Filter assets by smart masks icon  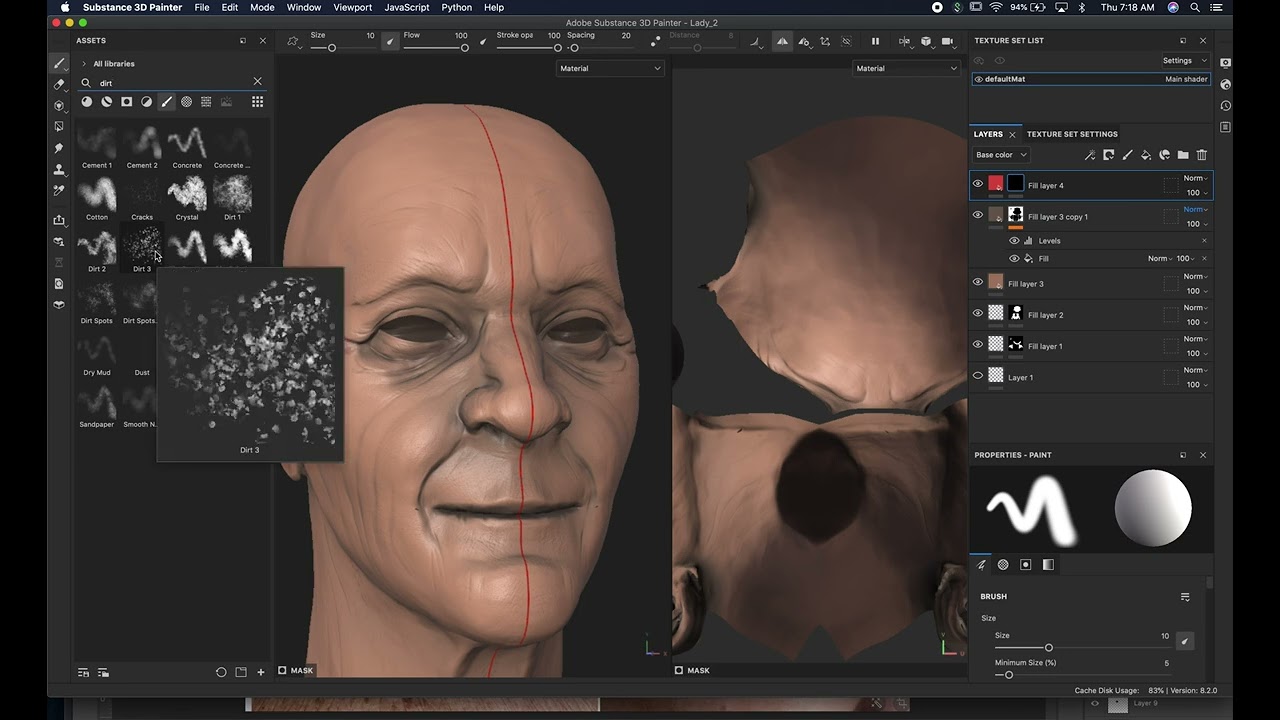(x=126, y=101)
